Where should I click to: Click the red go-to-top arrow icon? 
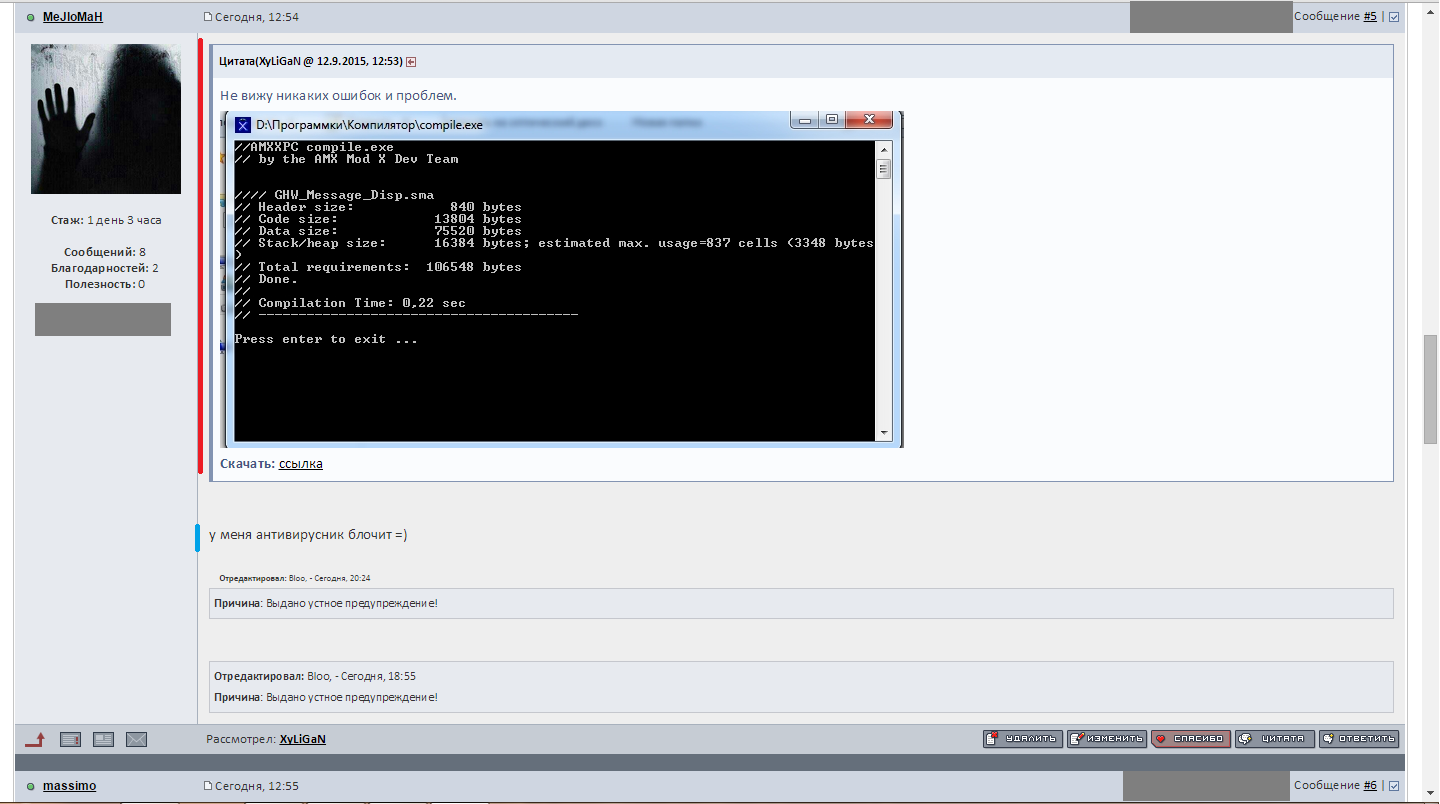point(35,740)
